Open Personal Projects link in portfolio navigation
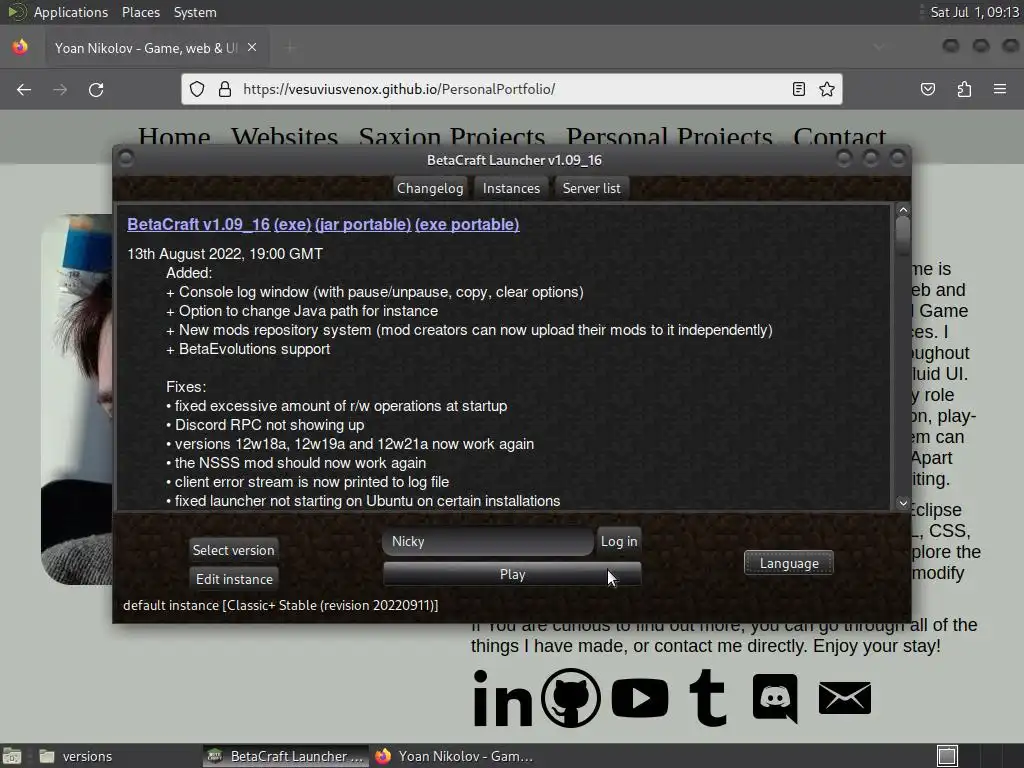This screenshot has width=1024, height=768. (x=669, y=138)
